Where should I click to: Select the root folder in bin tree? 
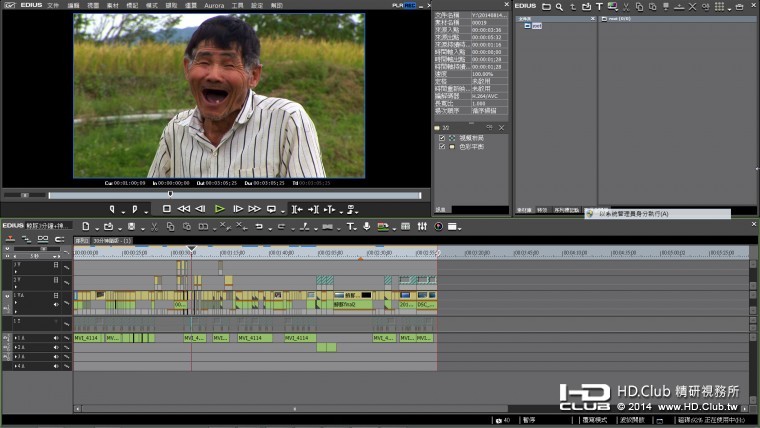pos(535,26)
